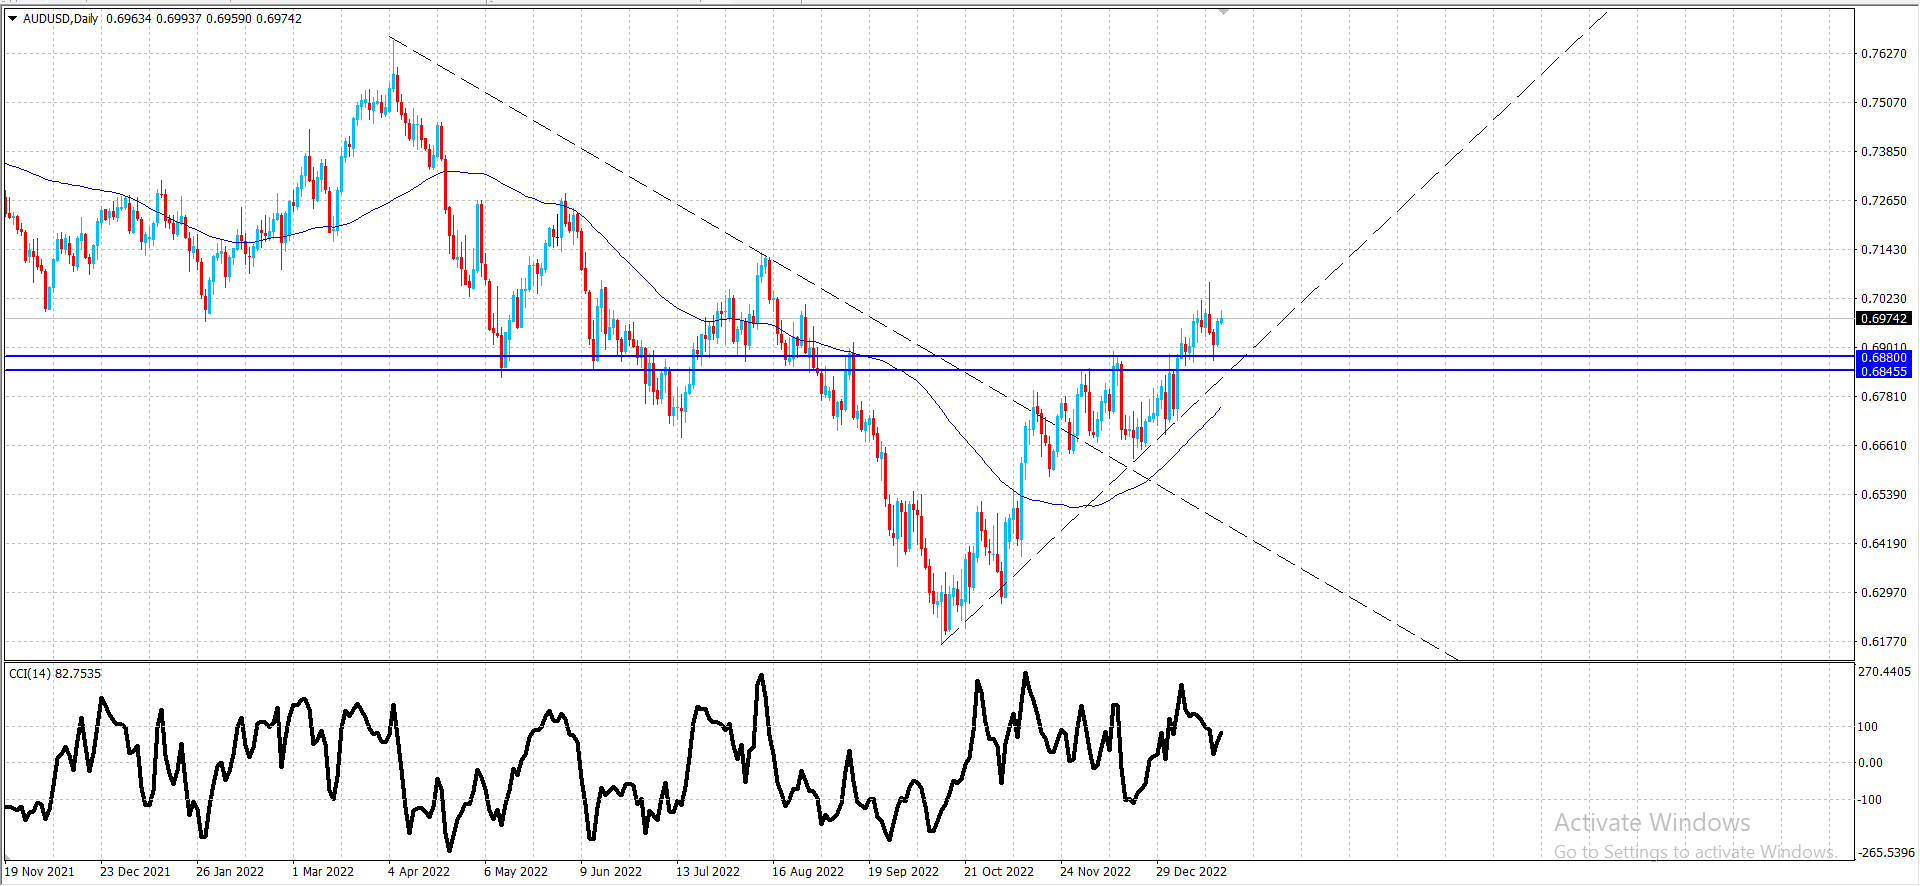The width and height of the screenshot is (1920, 886).
Task: Click the current price tag 0.69742
Action: 1884,319
